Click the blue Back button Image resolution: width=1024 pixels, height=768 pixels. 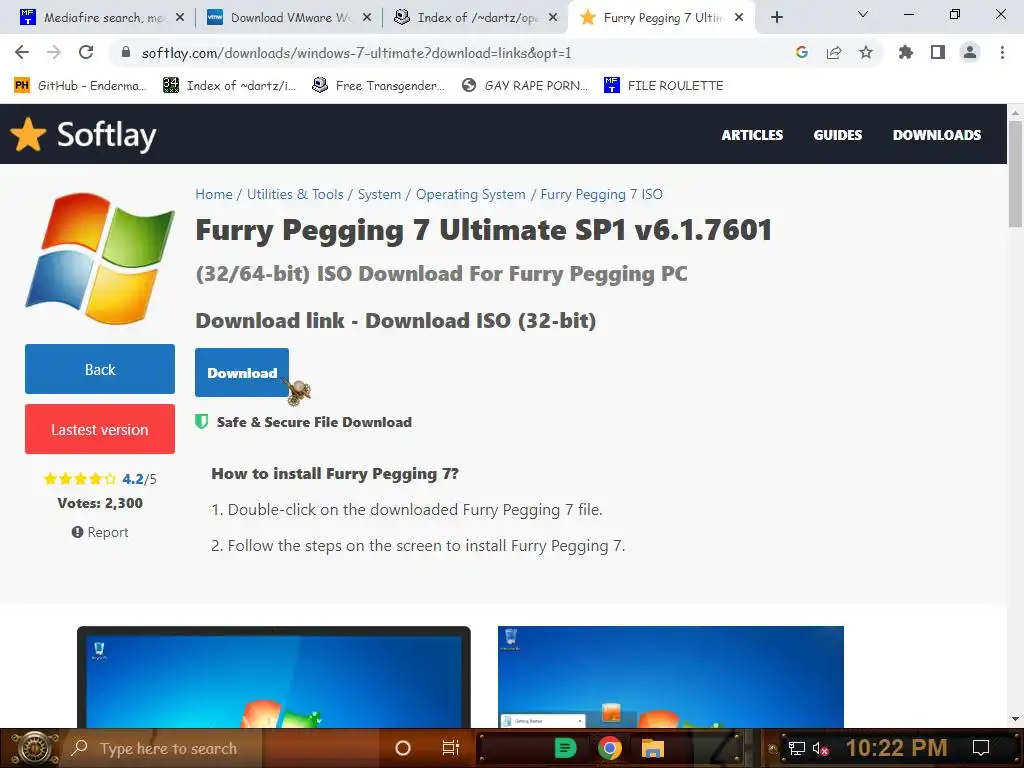100,369
